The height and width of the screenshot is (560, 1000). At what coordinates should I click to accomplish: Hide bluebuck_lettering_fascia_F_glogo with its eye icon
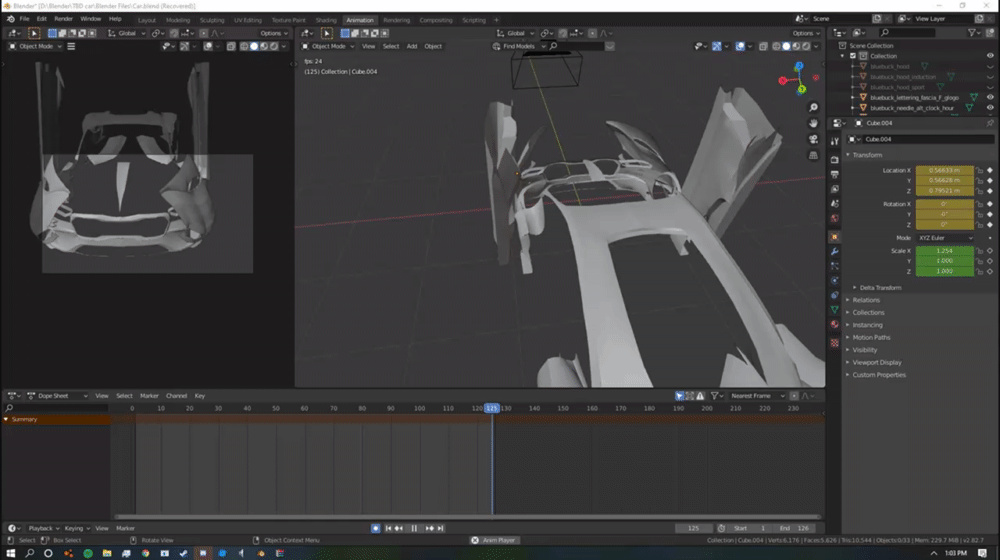[989, 97]
